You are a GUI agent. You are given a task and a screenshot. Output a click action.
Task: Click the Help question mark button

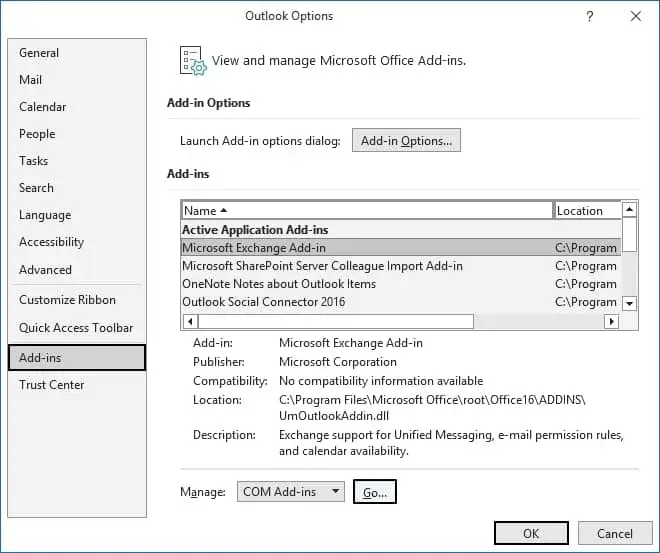[590, 16]
